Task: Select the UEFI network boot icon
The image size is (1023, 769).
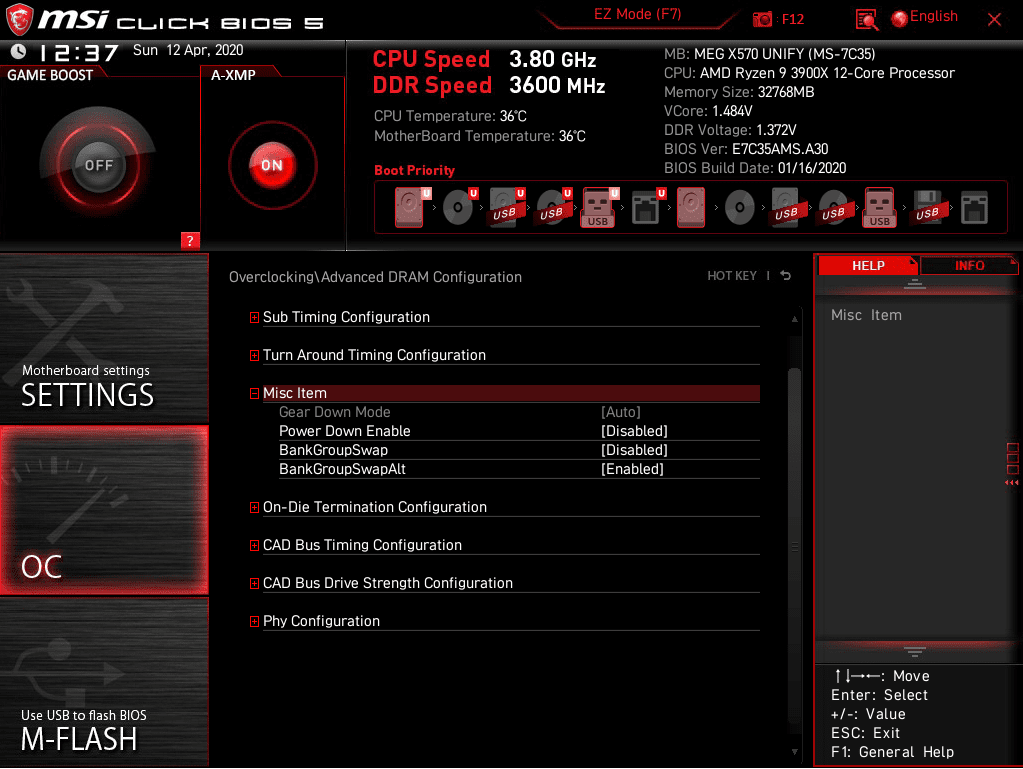Action: point(647,207)
